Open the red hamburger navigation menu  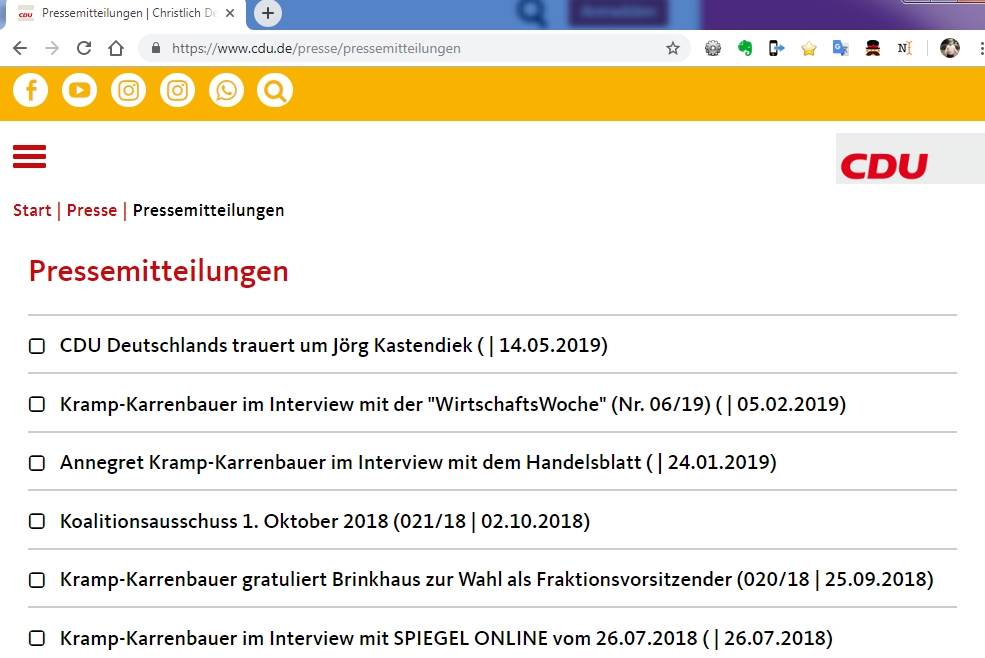point(30,156)
